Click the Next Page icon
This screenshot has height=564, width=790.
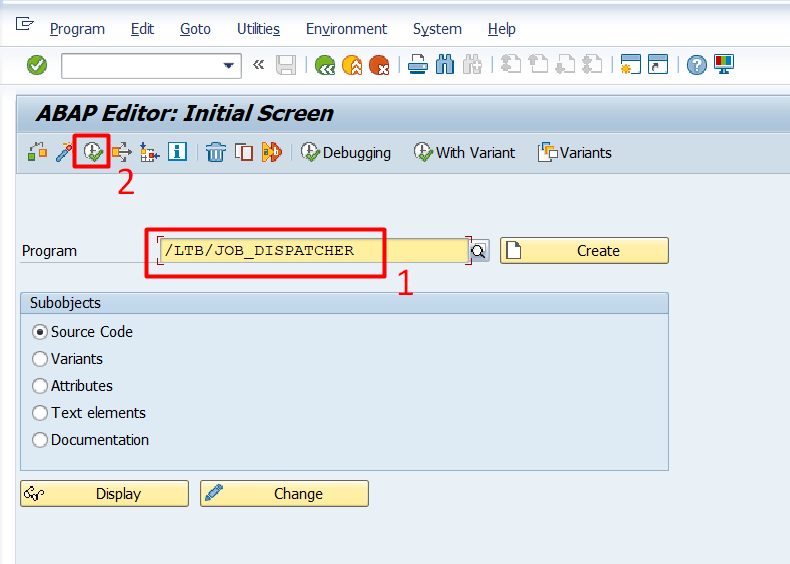pos(565,65)
